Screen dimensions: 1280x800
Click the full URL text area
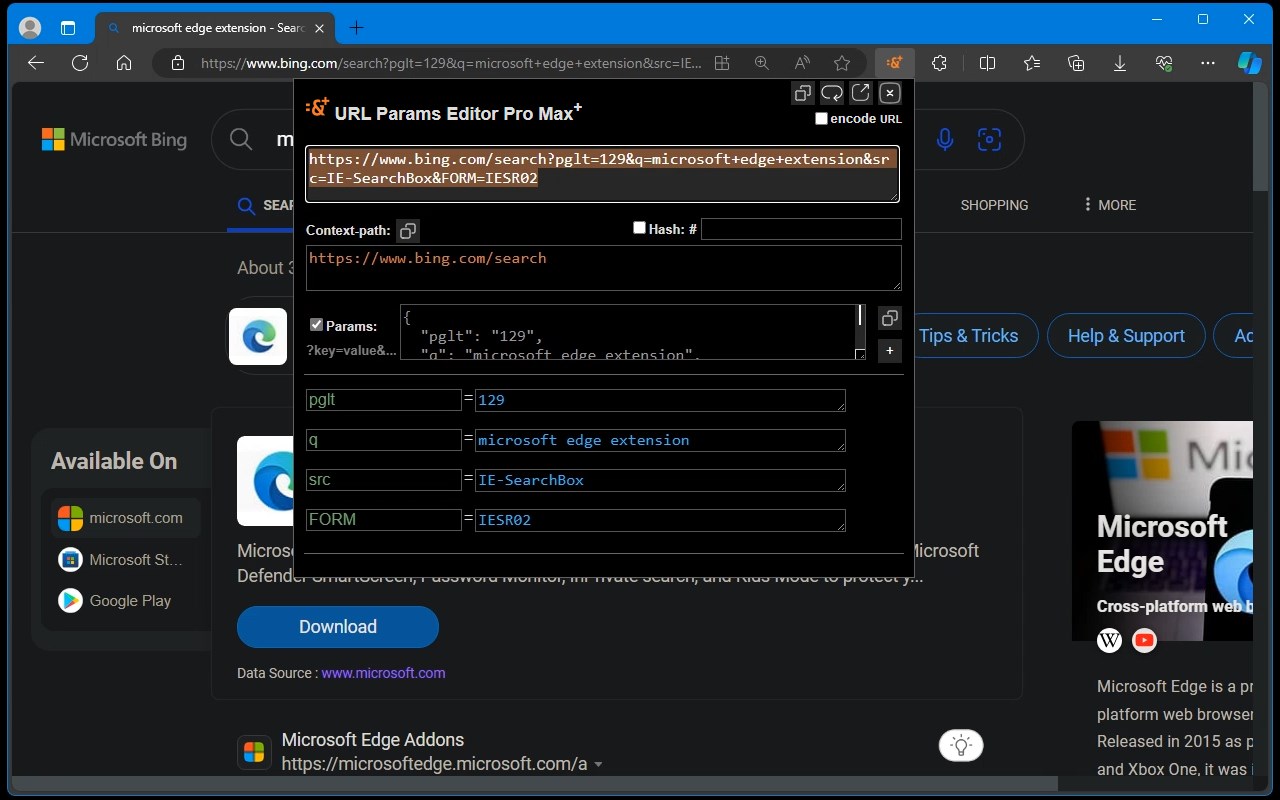pos(602,174)
